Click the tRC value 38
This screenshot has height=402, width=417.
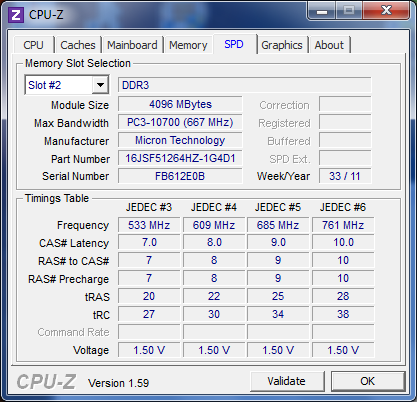click(x=343, y=314)
